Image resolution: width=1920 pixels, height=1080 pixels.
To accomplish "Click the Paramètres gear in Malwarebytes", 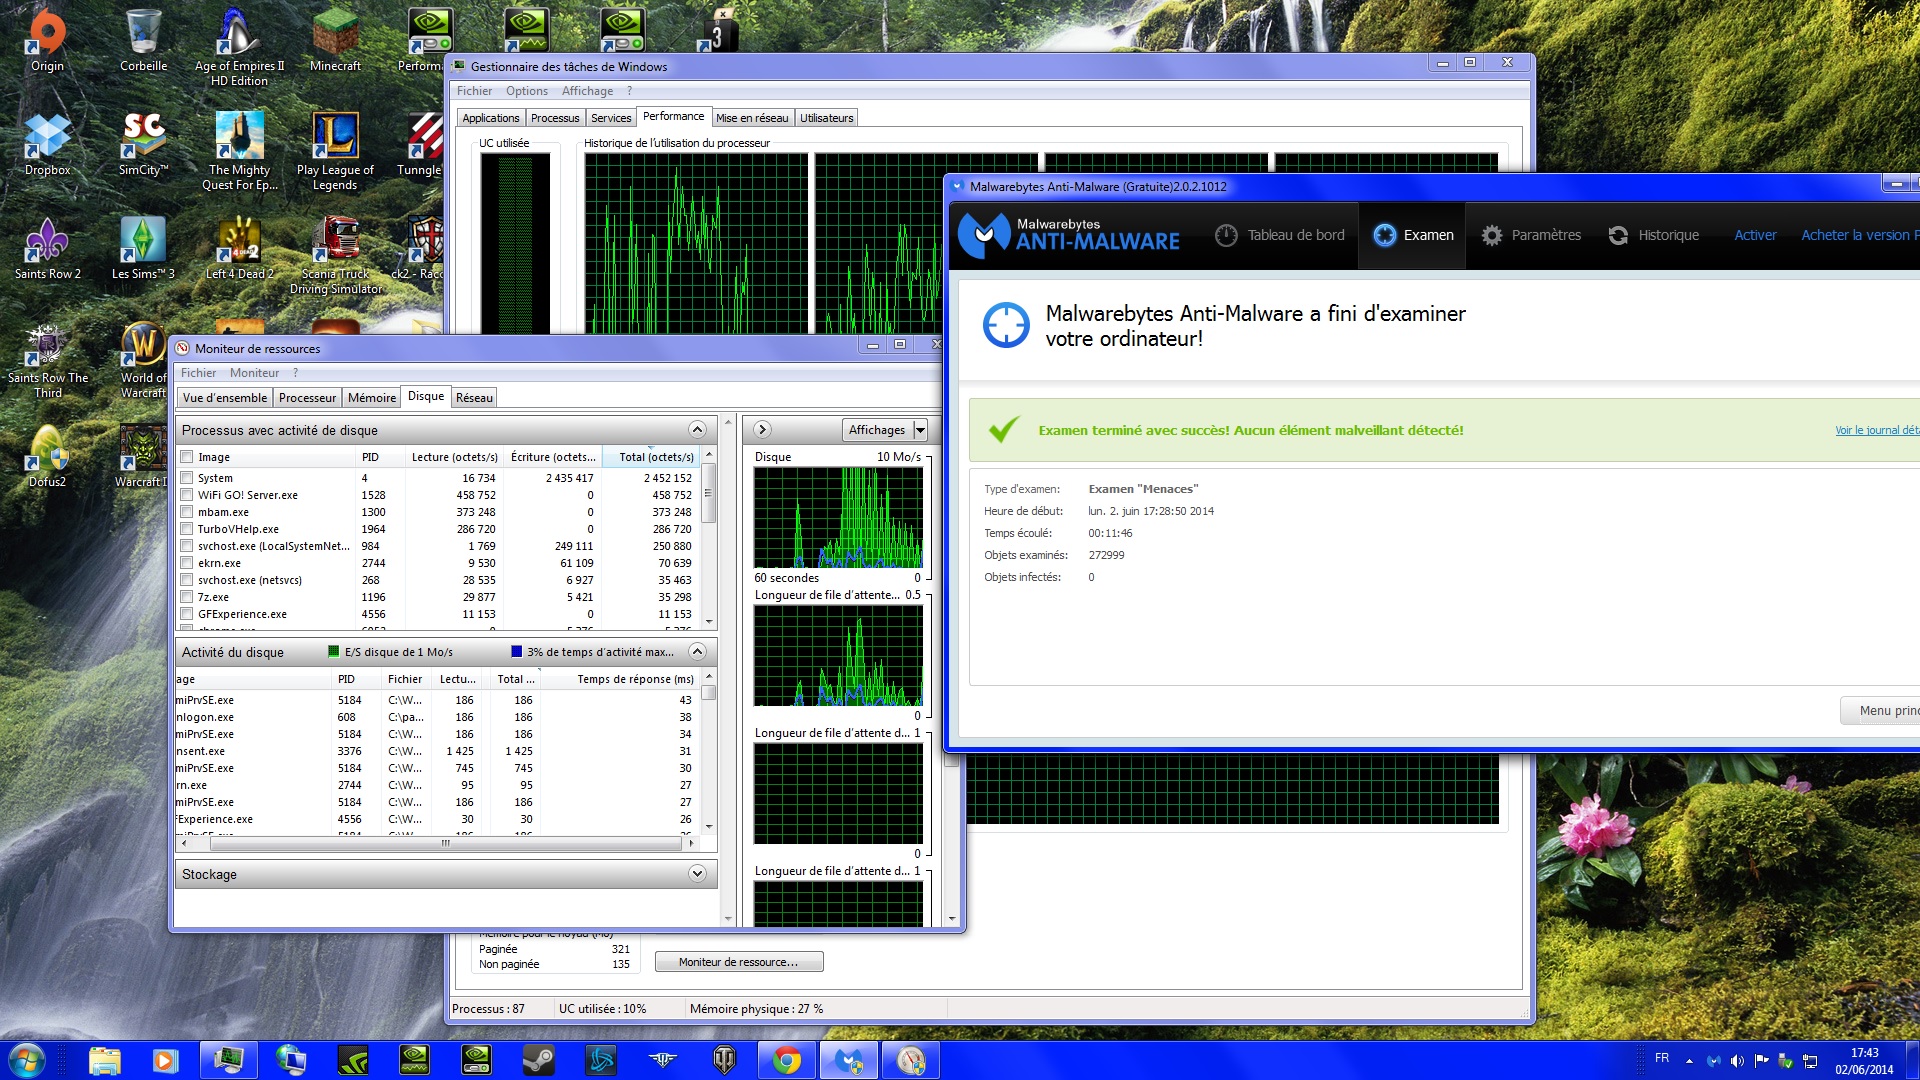I will (x=1491, y=235).
